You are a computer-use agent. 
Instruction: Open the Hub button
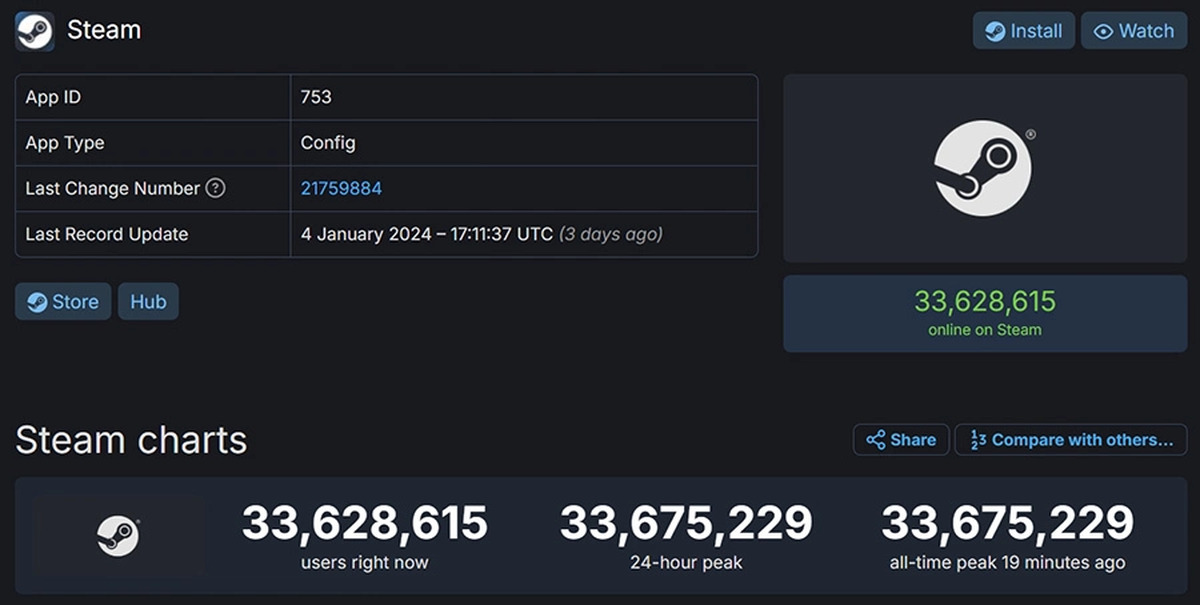coord(148,301)
